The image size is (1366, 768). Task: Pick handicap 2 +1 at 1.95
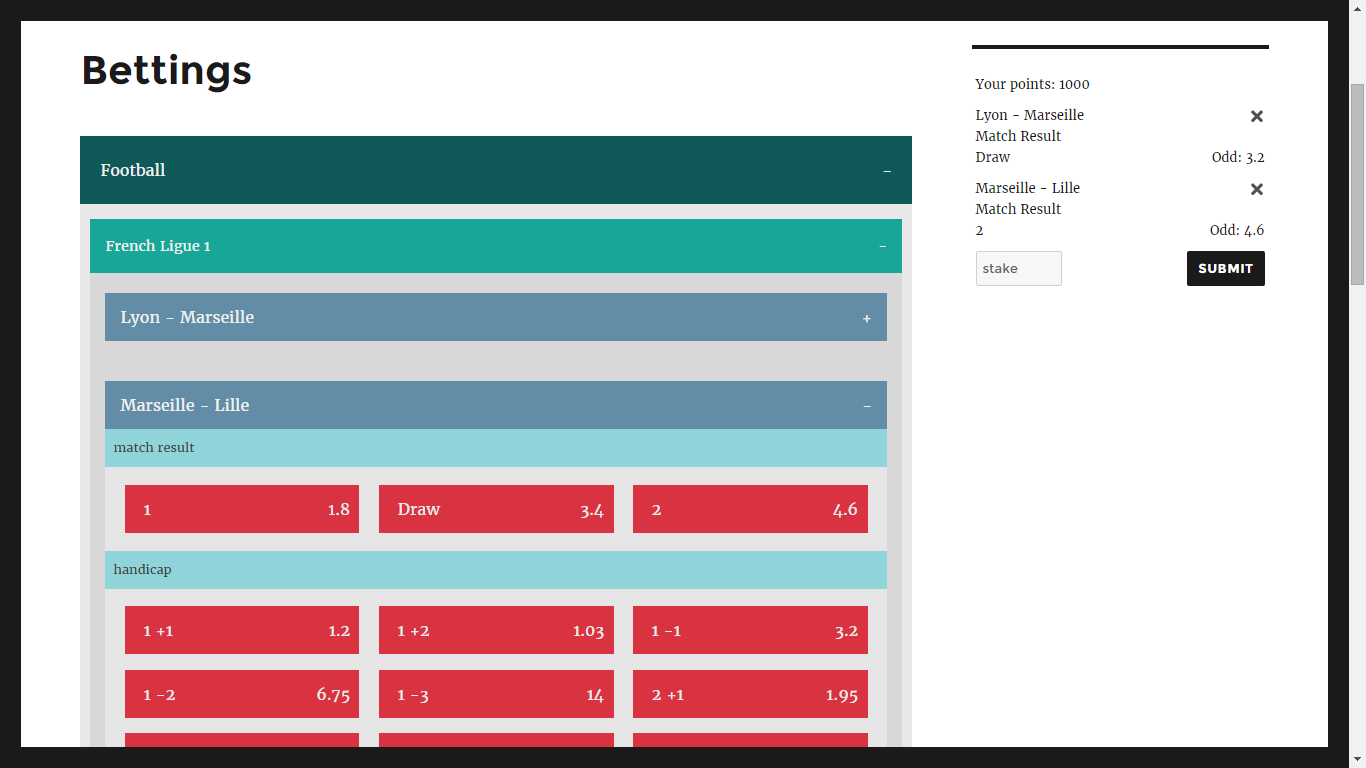[750, 694]
